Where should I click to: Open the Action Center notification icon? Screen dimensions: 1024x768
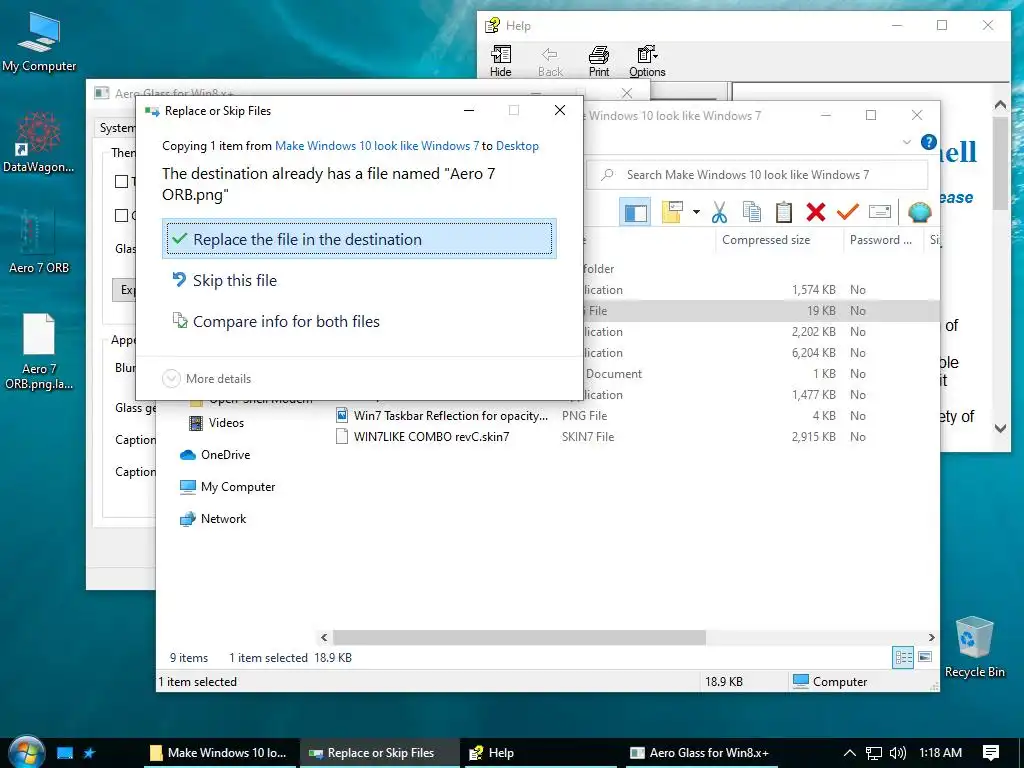(991, 753)
